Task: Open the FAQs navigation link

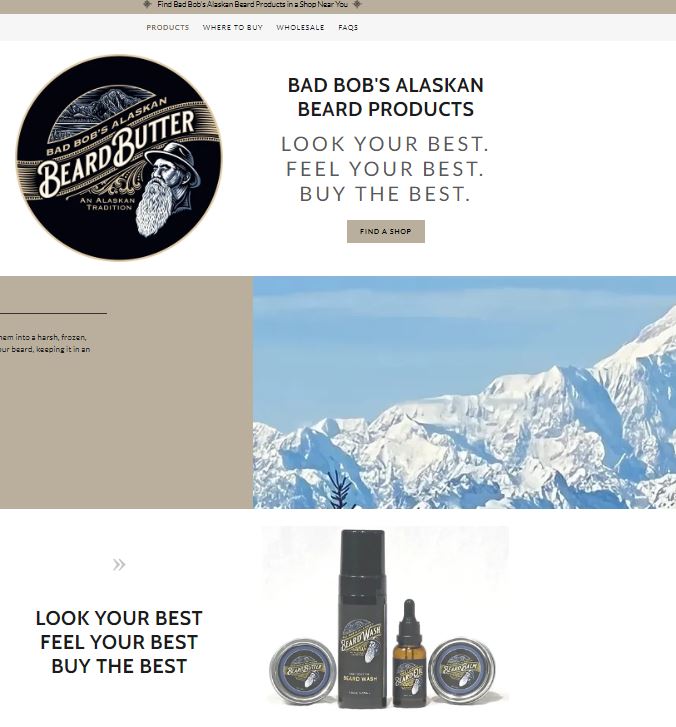Action: point(348,27)
